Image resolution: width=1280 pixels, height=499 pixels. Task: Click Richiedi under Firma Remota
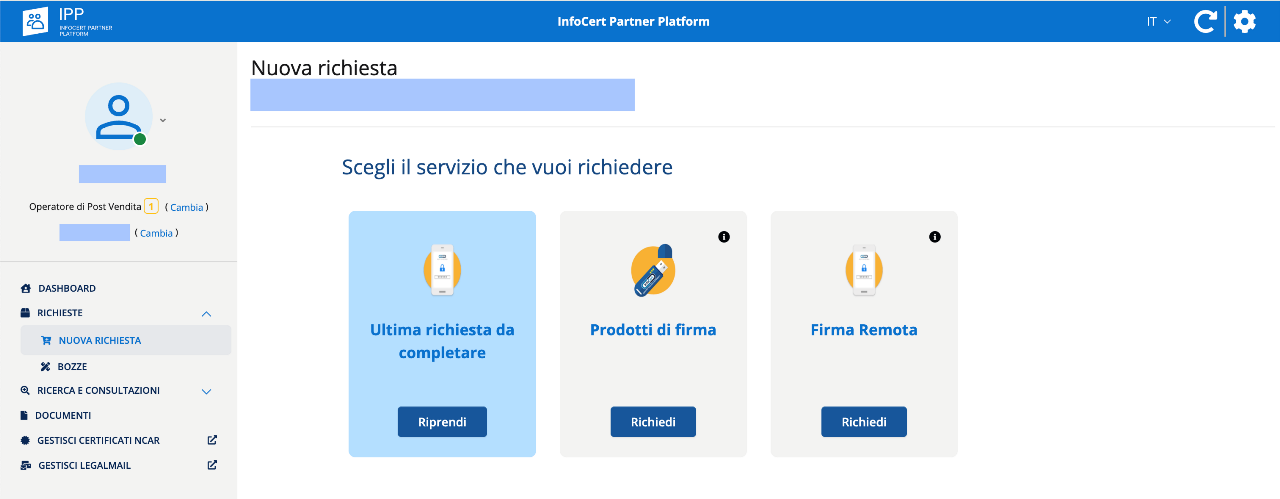point(864,422)
